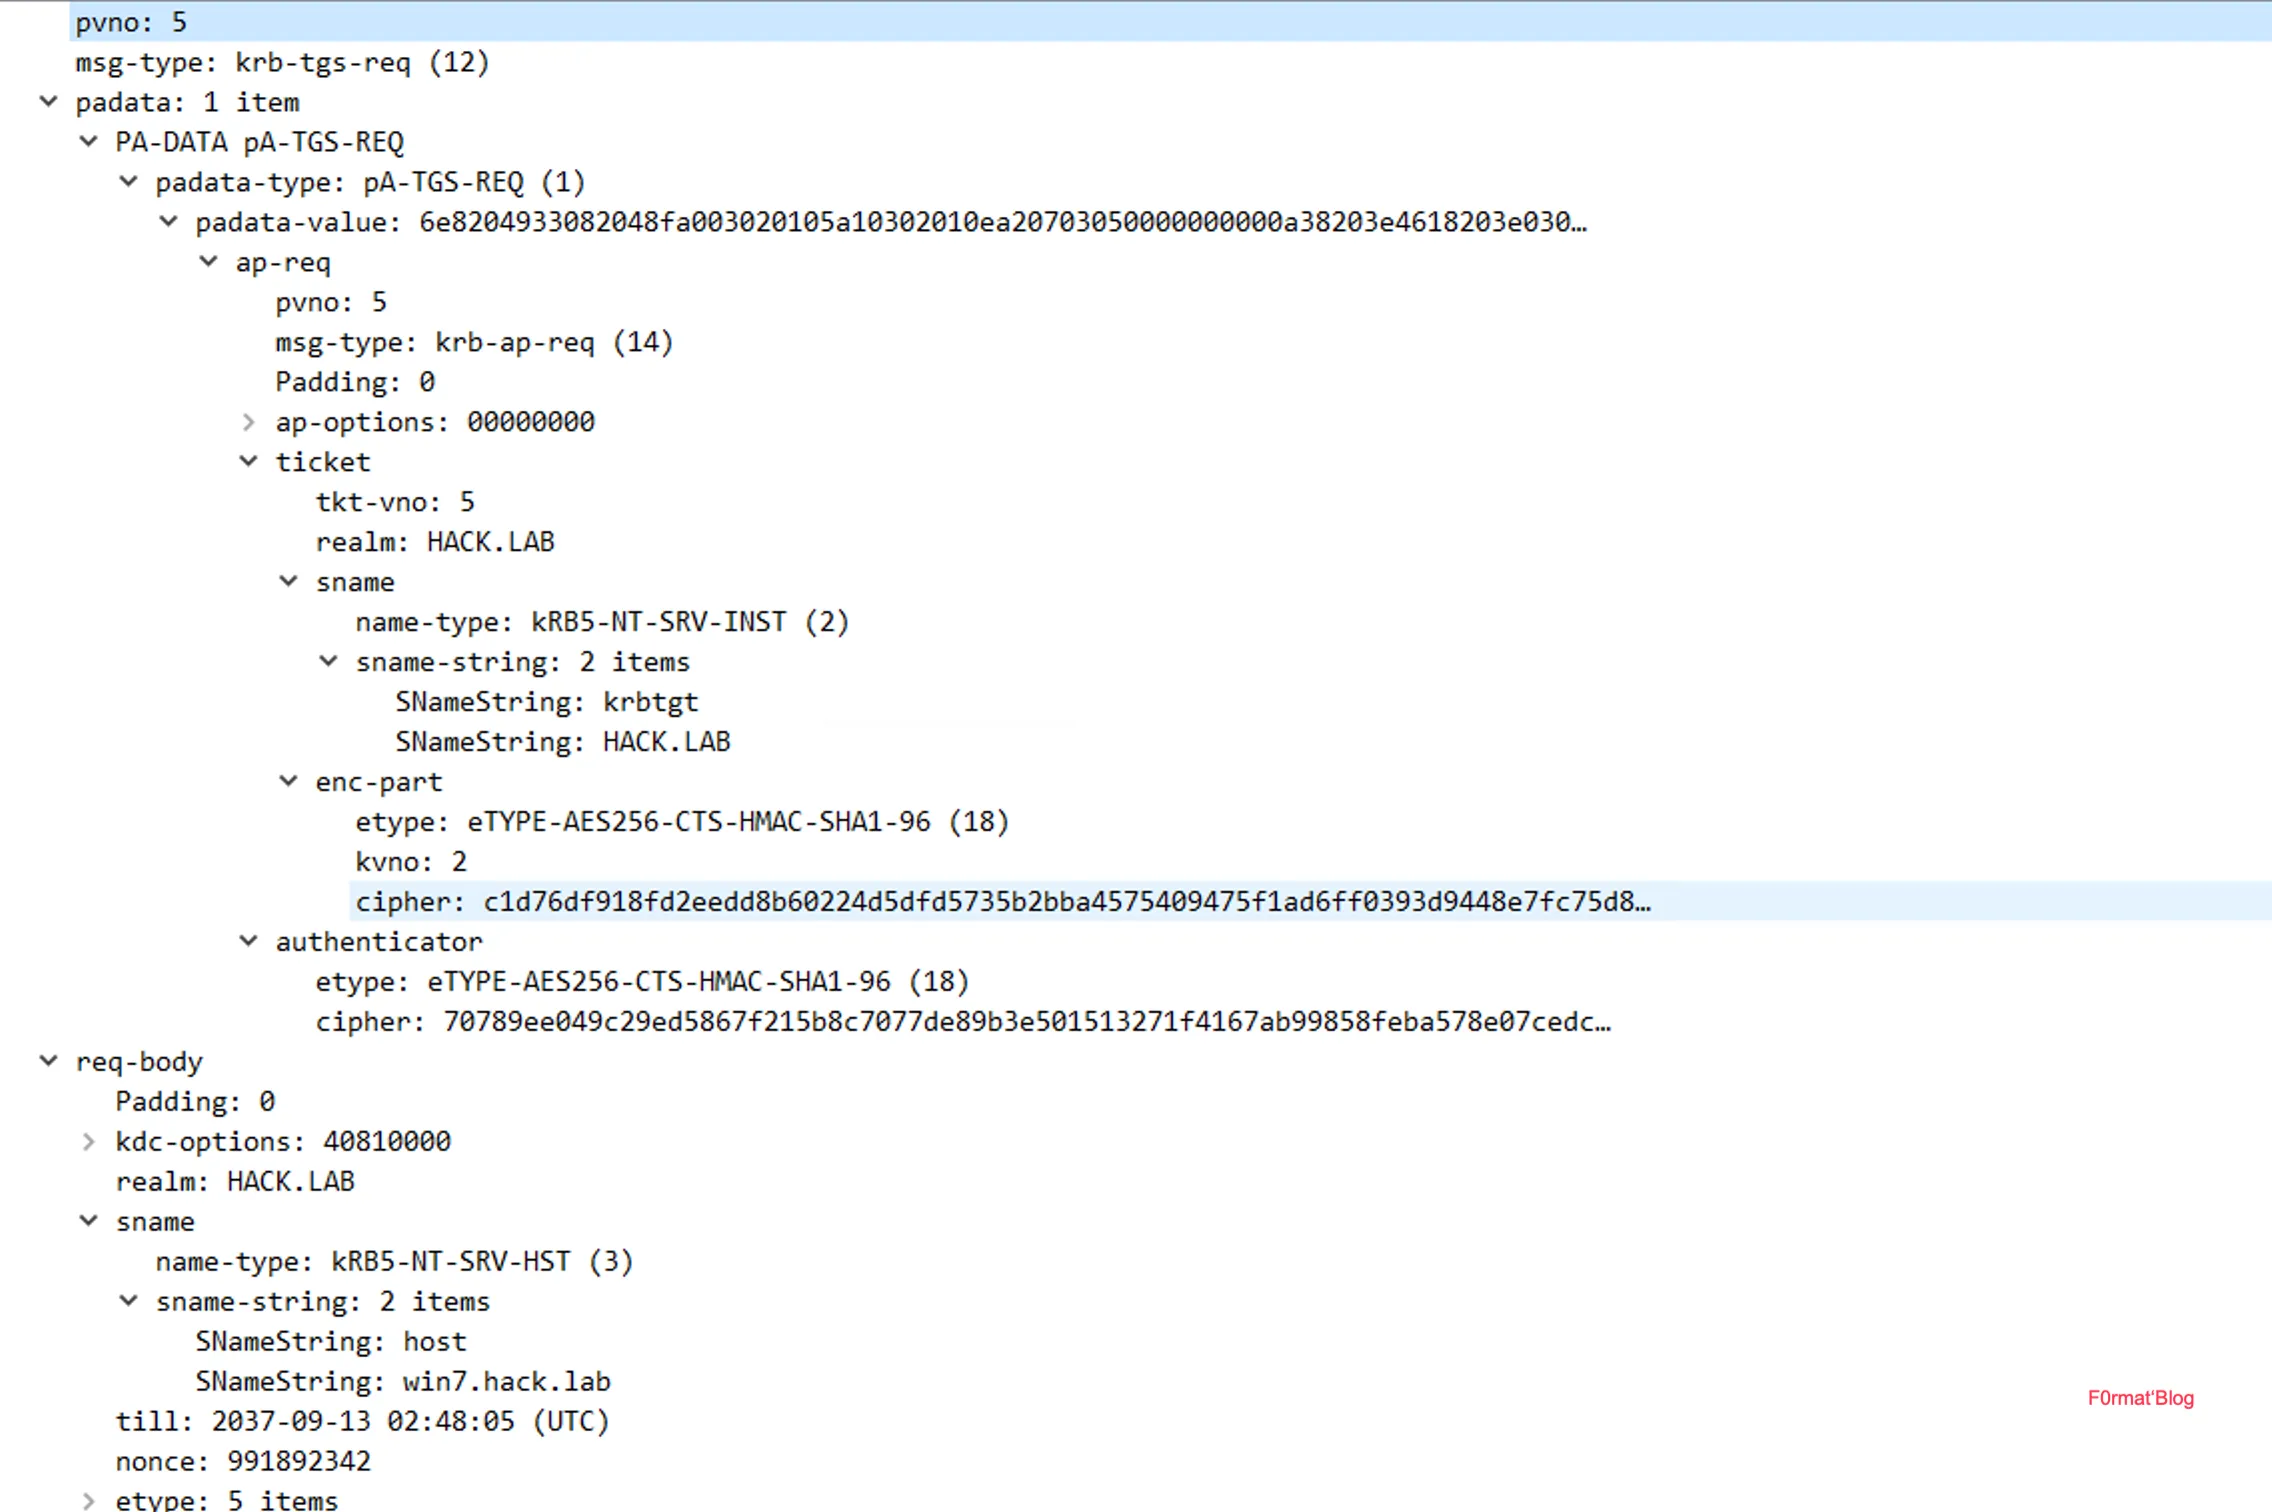
Task: Collapse the enc-part node
Action: (289, 782)
